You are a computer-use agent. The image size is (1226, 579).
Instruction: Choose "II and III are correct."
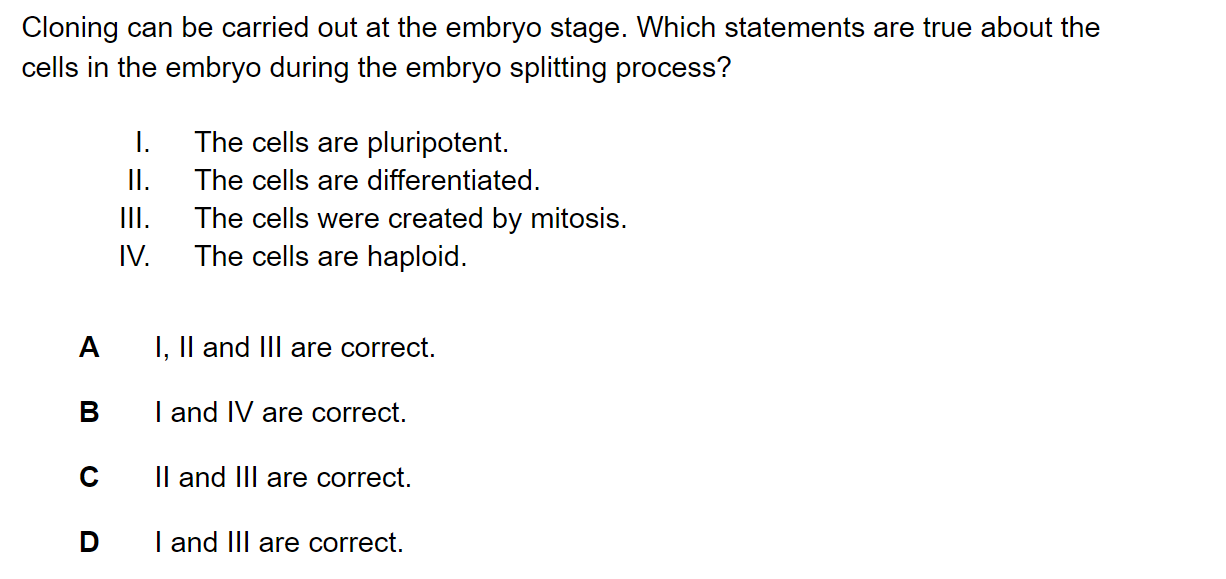(x=283, y=478)
